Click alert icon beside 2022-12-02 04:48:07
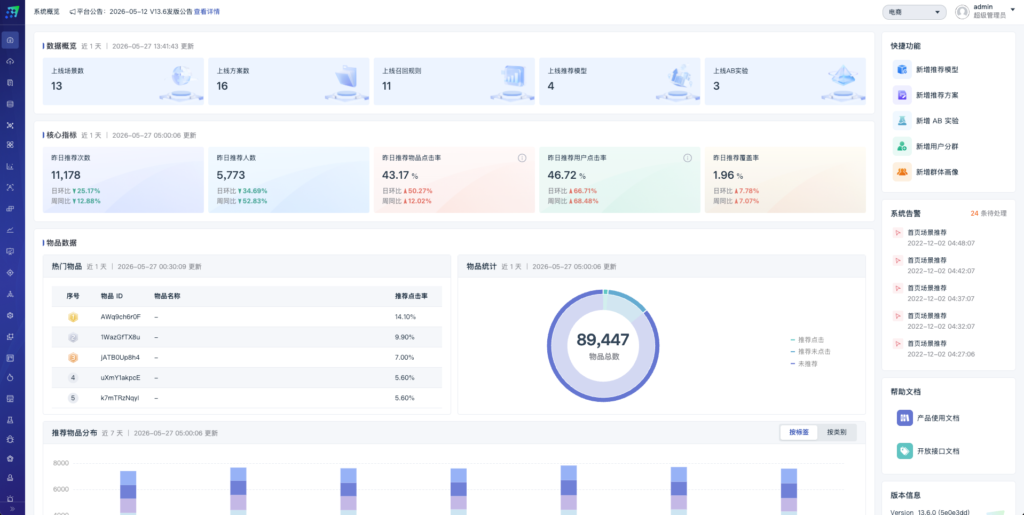1024x515 pixels. tap(897, 232)
